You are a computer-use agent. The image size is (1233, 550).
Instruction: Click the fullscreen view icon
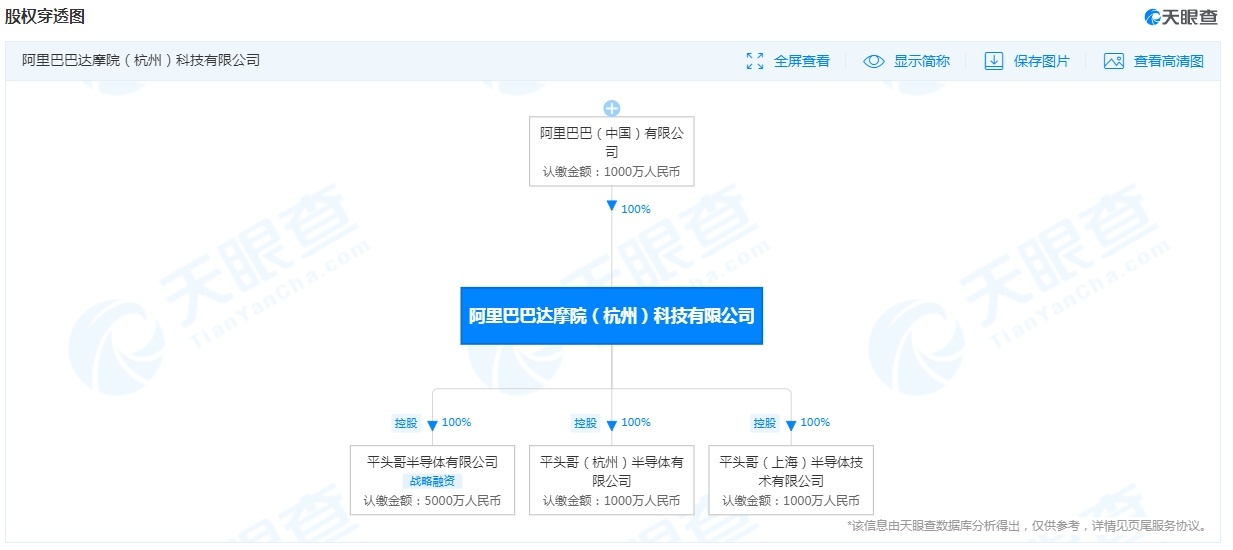755,61
